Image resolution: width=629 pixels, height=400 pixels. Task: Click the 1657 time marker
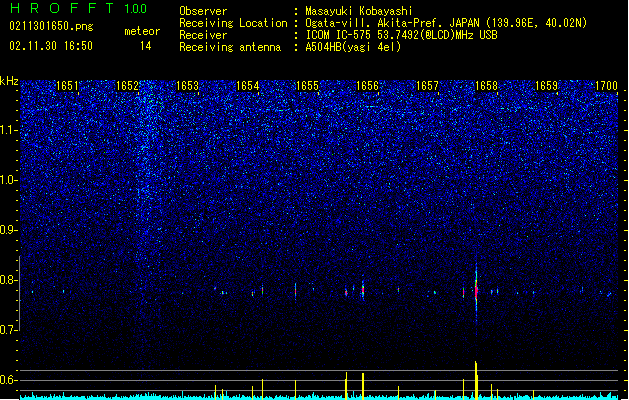point(428,86)
